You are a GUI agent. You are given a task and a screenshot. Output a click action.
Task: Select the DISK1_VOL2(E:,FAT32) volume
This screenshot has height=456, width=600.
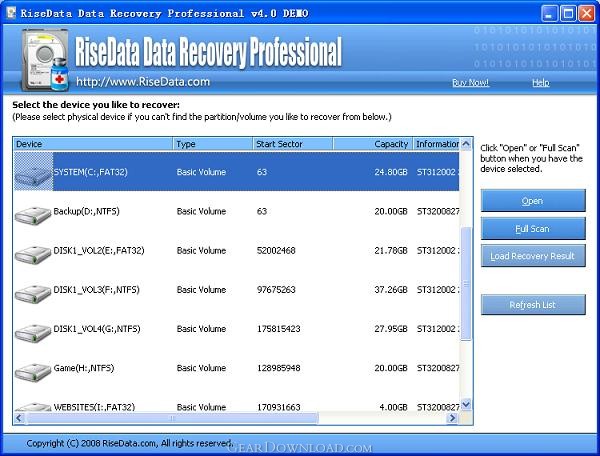click(99, 251)
